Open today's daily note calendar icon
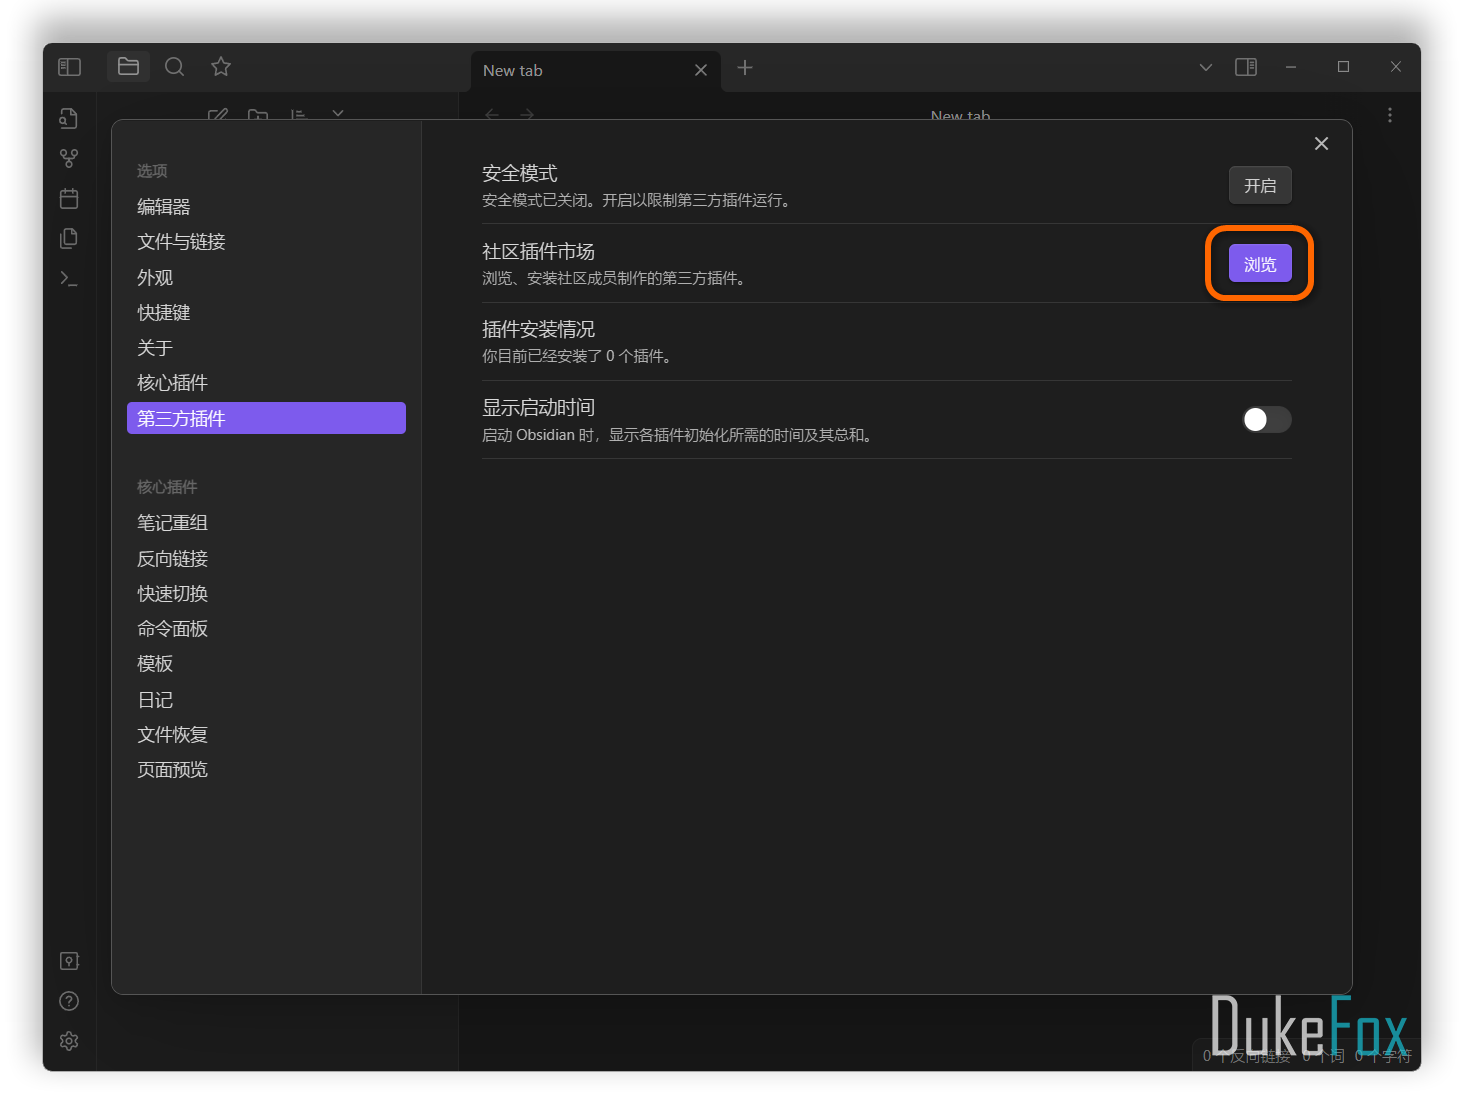 click(69, 199)
